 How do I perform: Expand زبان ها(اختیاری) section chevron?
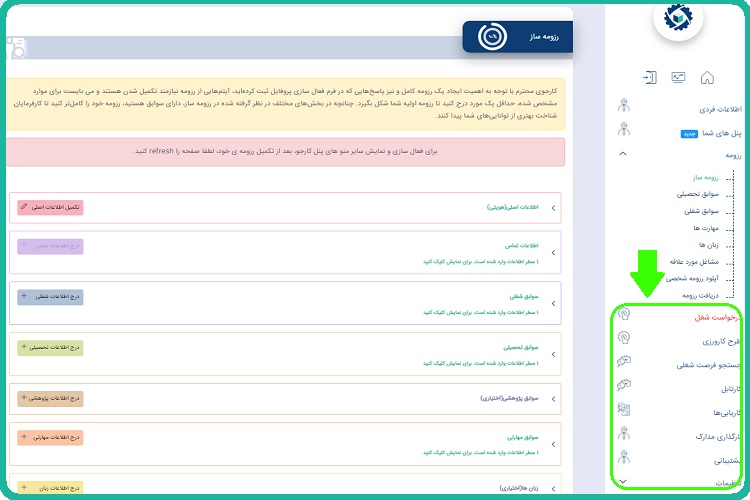[553, 489]
